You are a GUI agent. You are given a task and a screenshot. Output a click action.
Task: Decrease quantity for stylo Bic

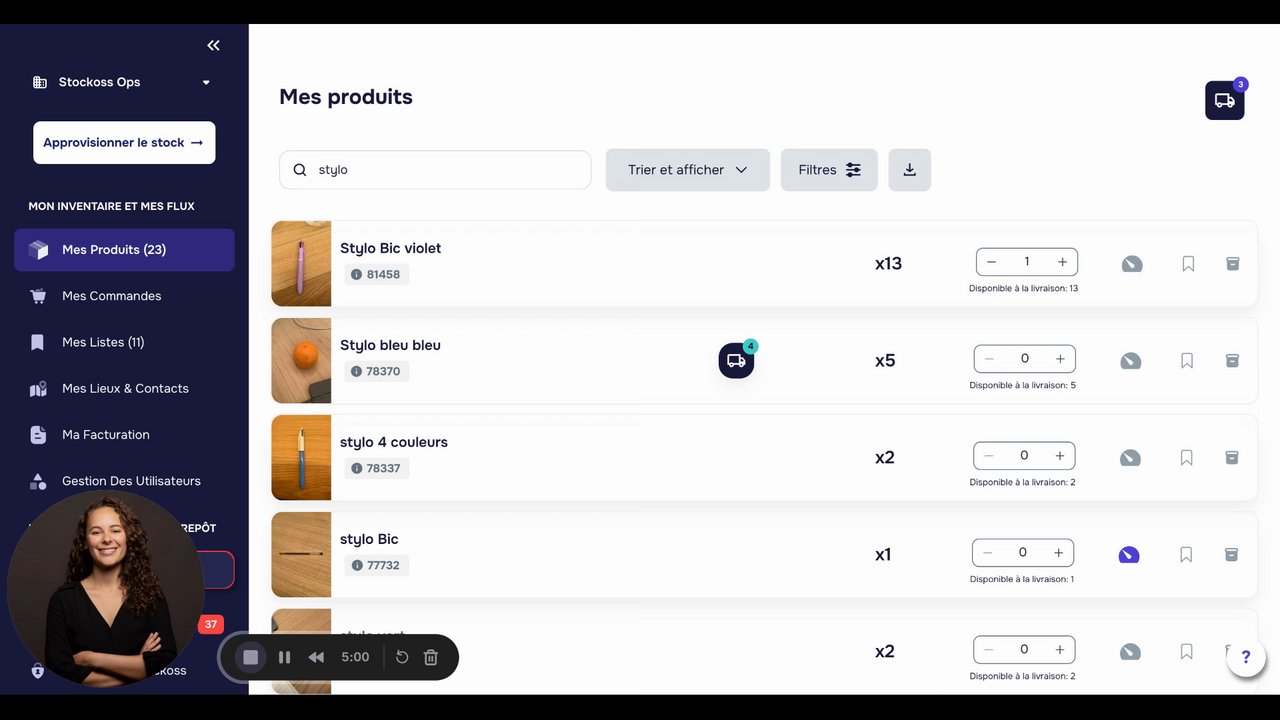point(987,553)
